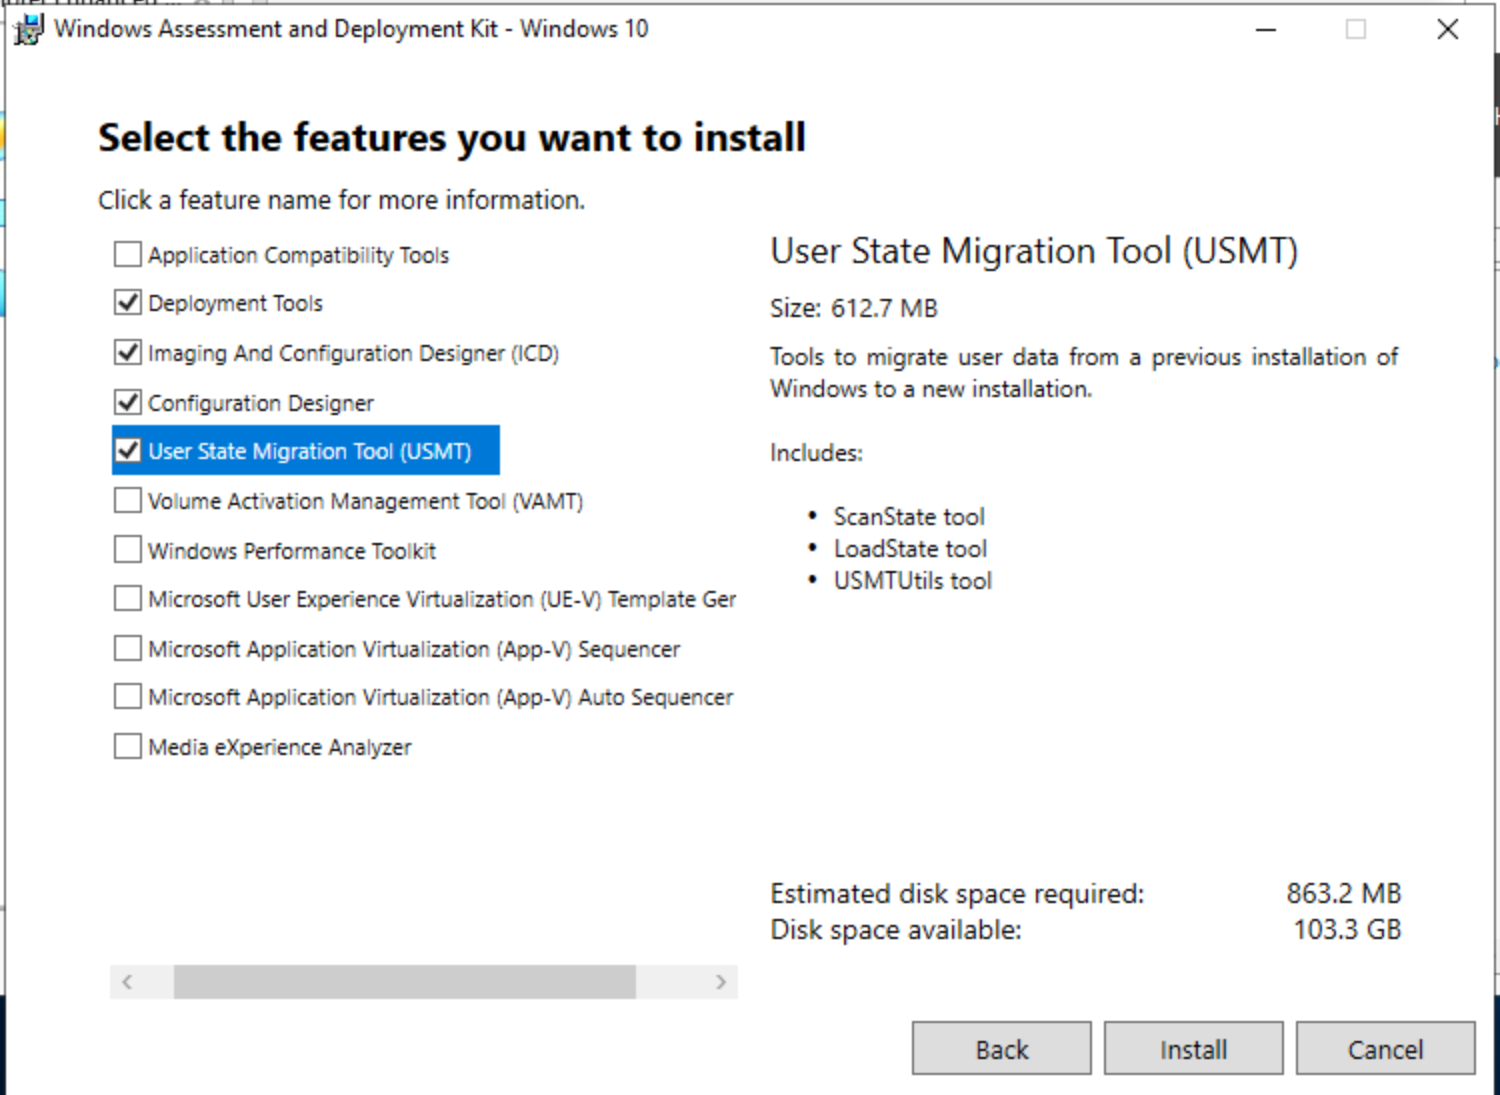
Task: Check Volume Activation Management Tool (VAMT) checkbox
Action: (128, 500)
